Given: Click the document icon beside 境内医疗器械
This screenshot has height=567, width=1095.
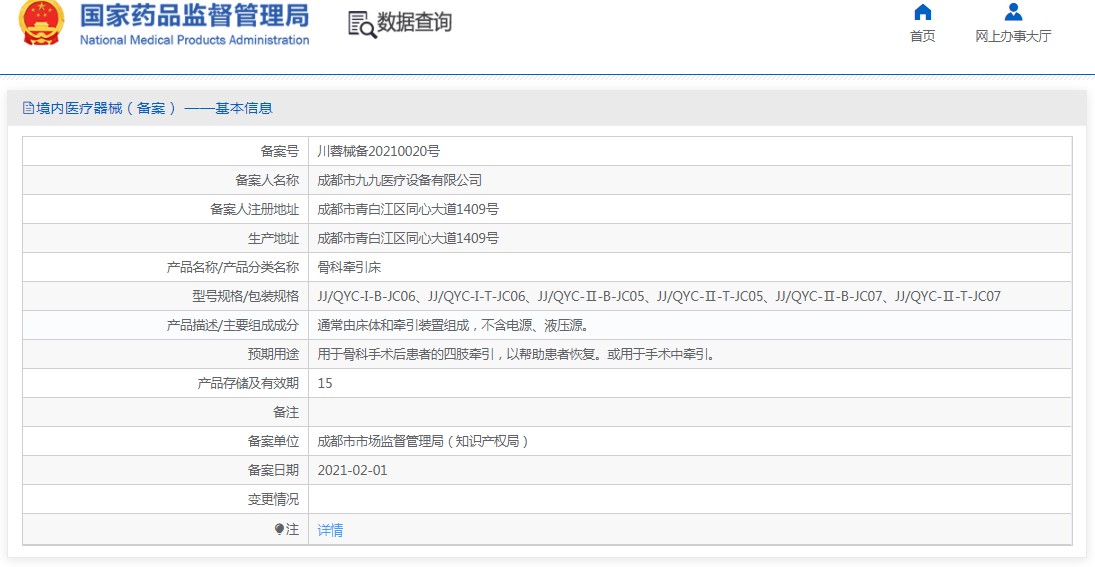Looking at the screenshot, I should point(28,108).
